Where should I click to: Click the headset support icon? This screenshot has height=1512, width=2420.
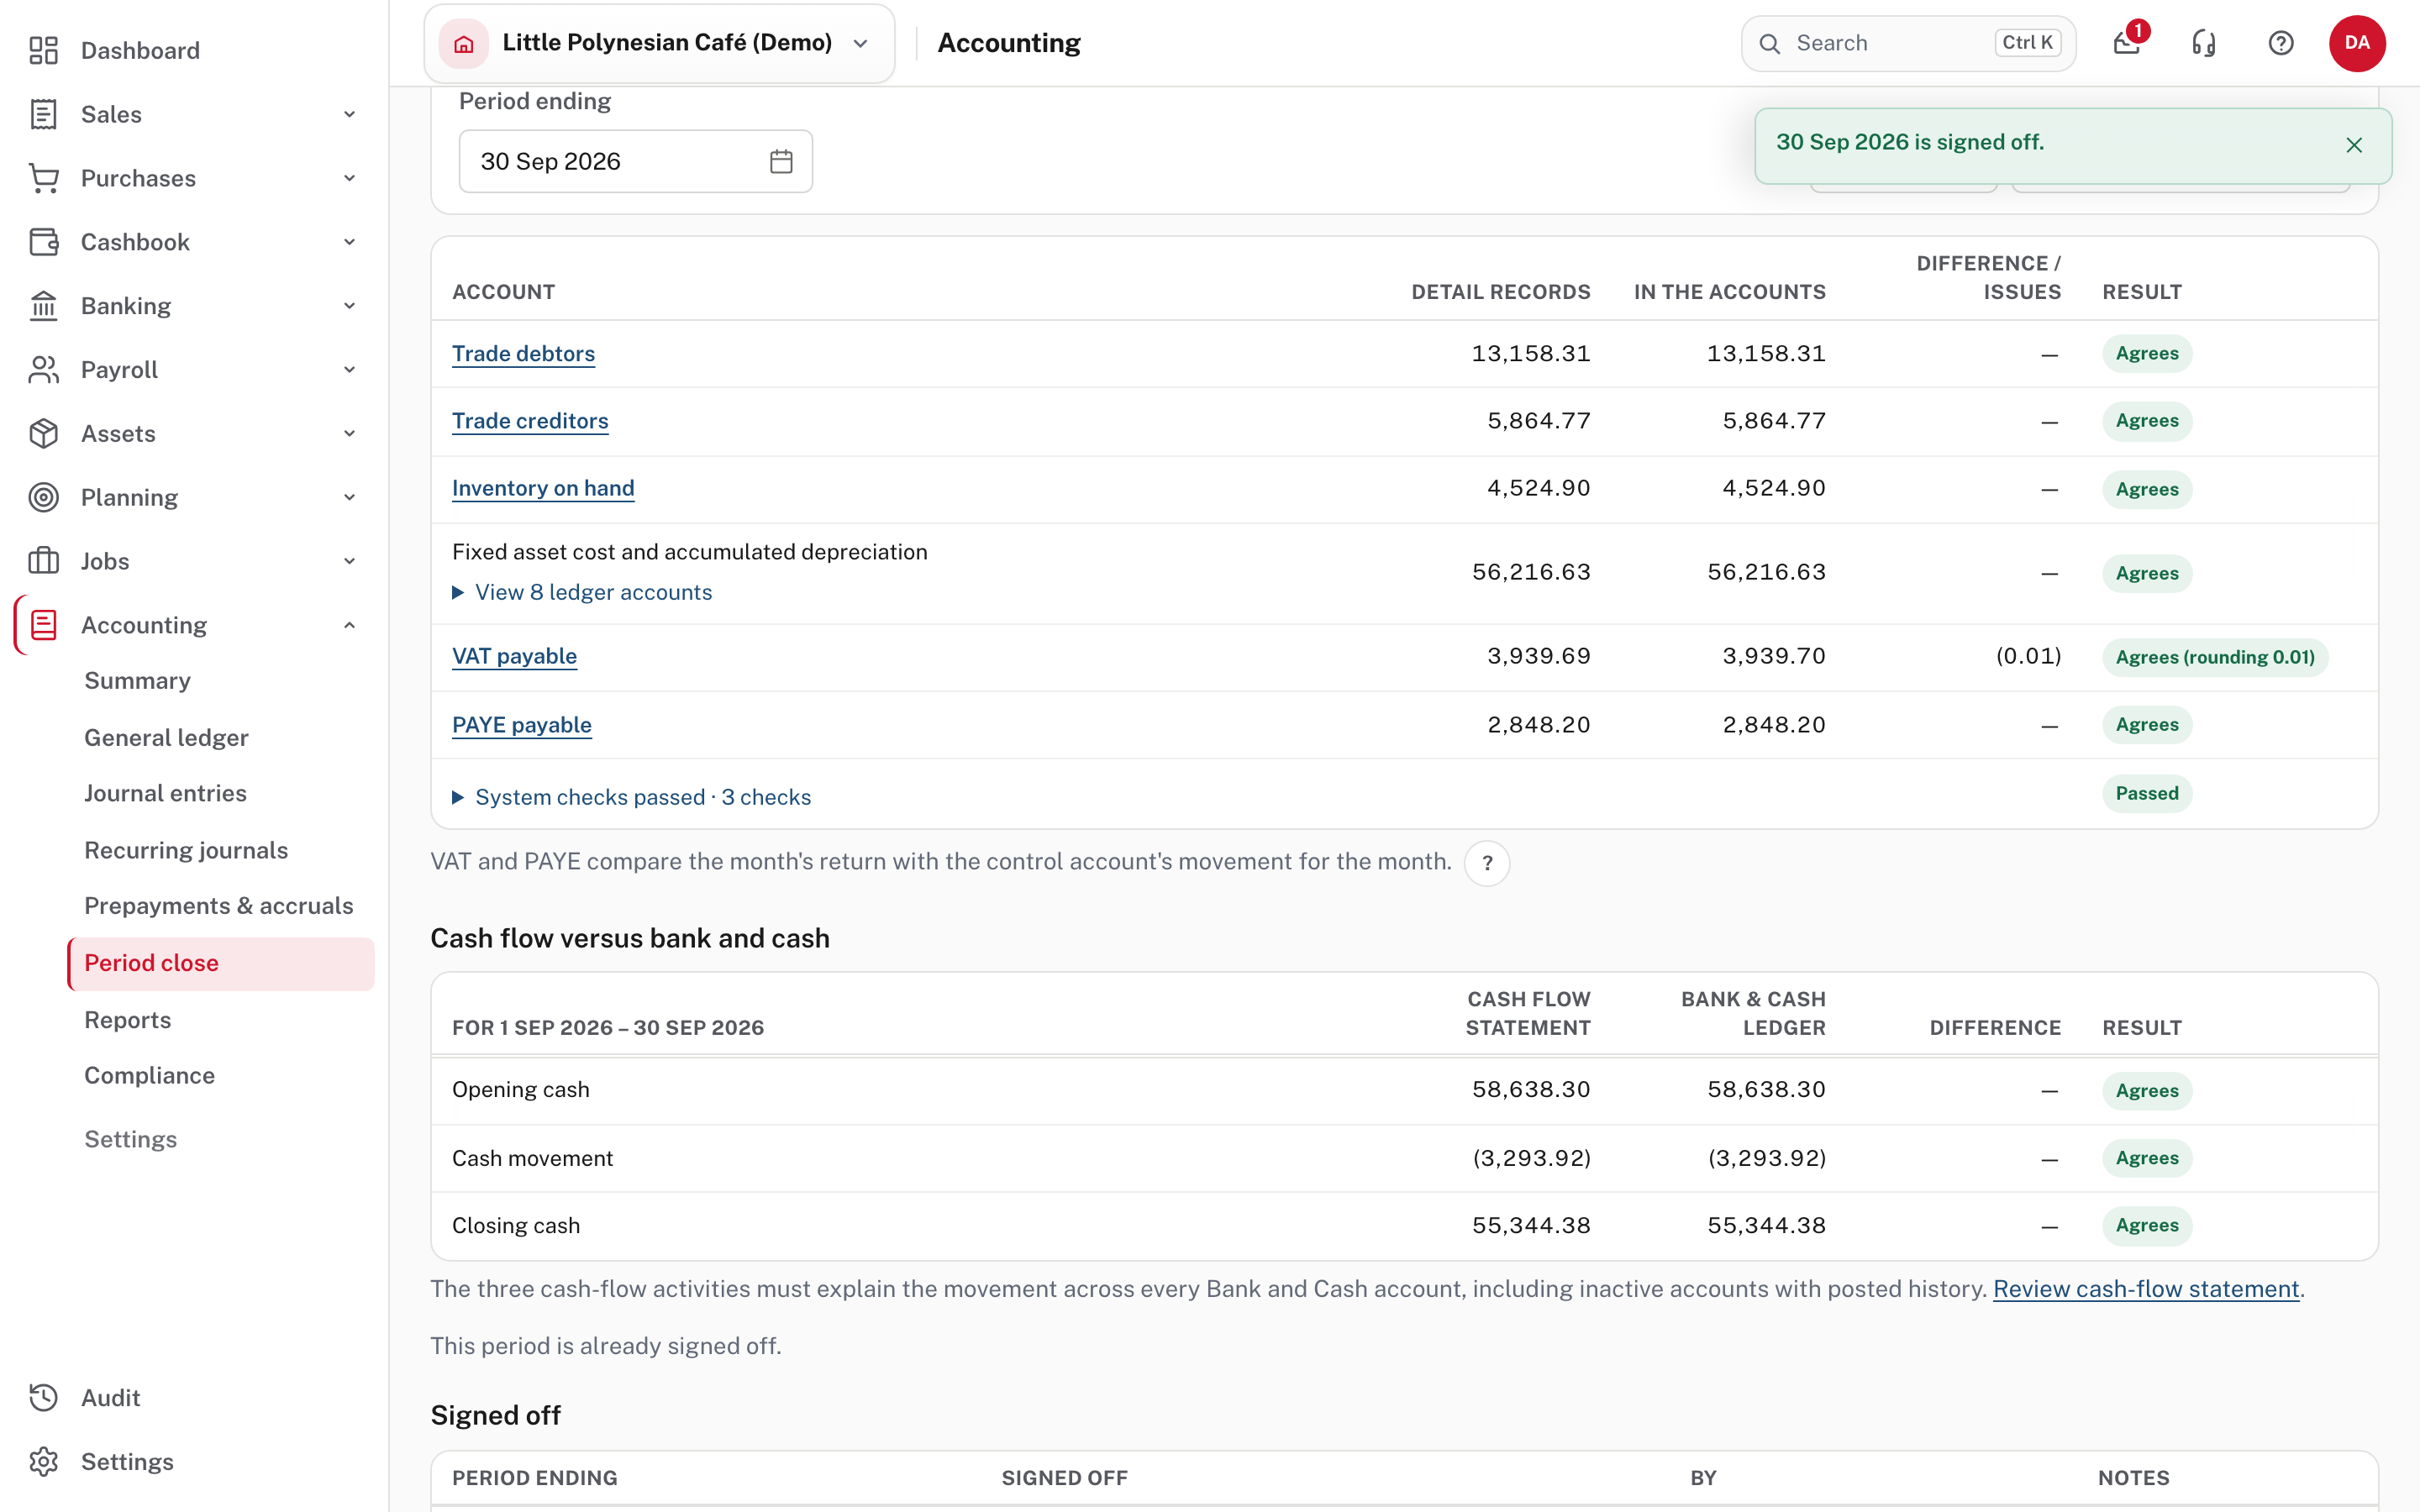[x=2204, y=43]
